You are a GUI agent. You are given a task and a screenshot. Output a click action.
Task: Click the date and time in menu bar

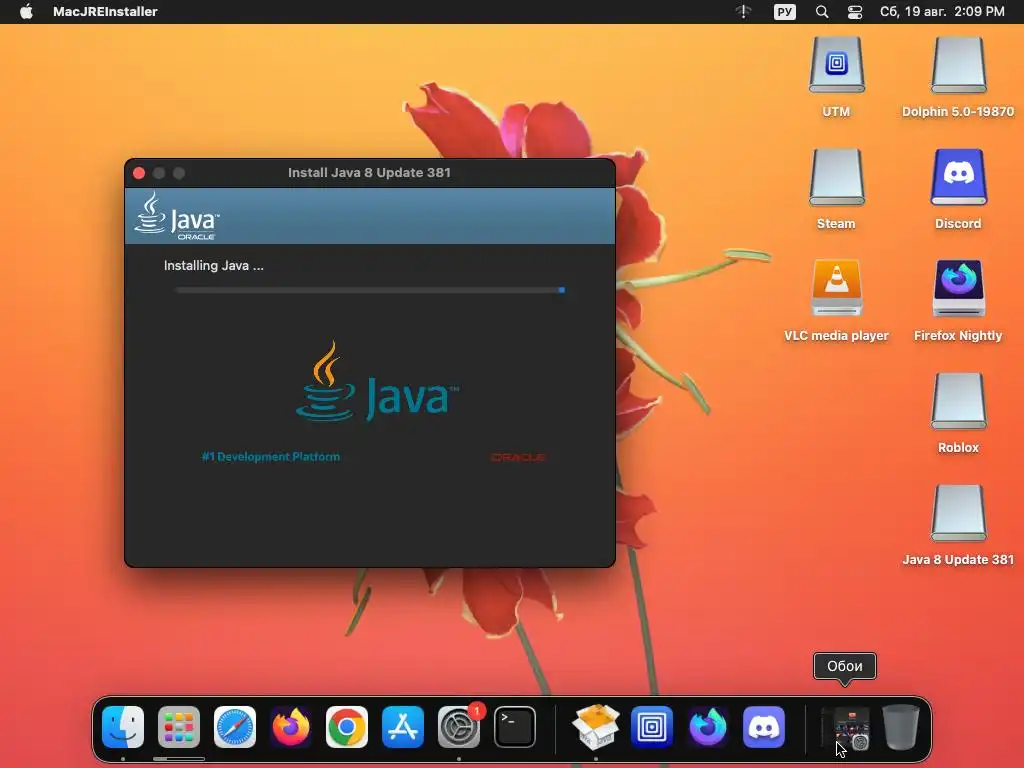[x=942, y=12]
